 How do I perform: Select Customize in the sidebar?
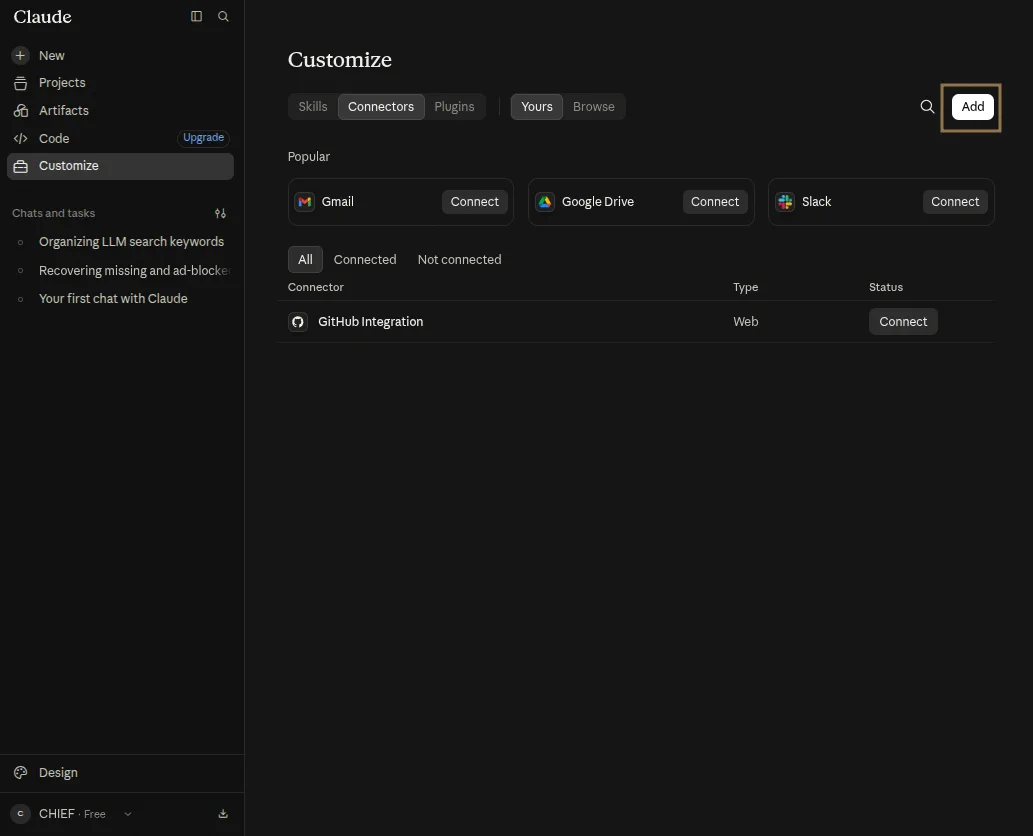pos(120,166)
